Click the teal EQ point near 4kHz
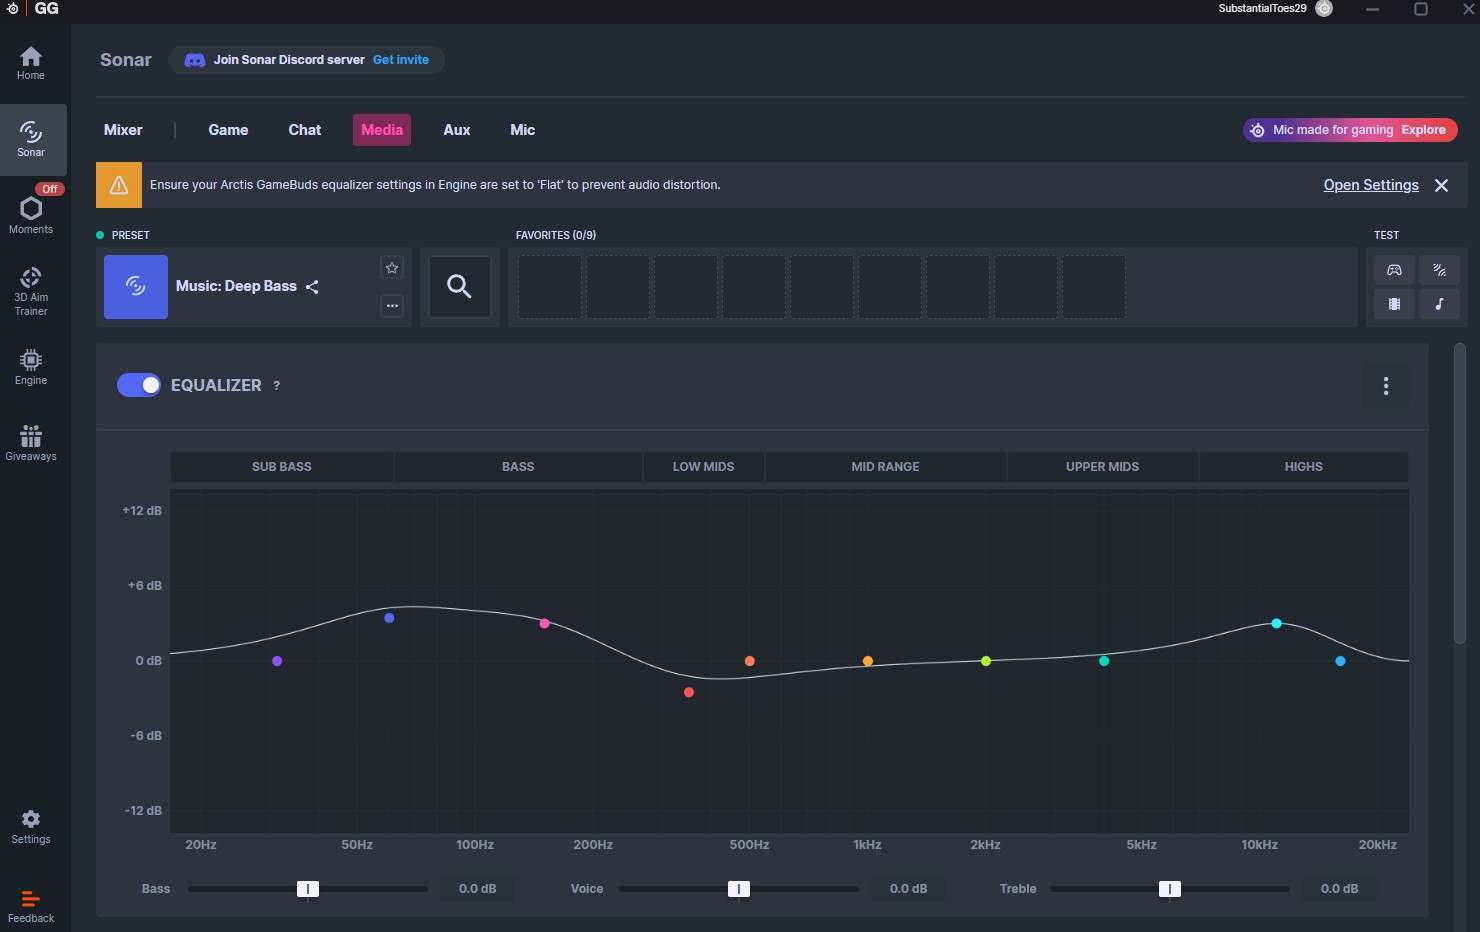This screenshot has width=1480, height=932. tap(1104, 661)
